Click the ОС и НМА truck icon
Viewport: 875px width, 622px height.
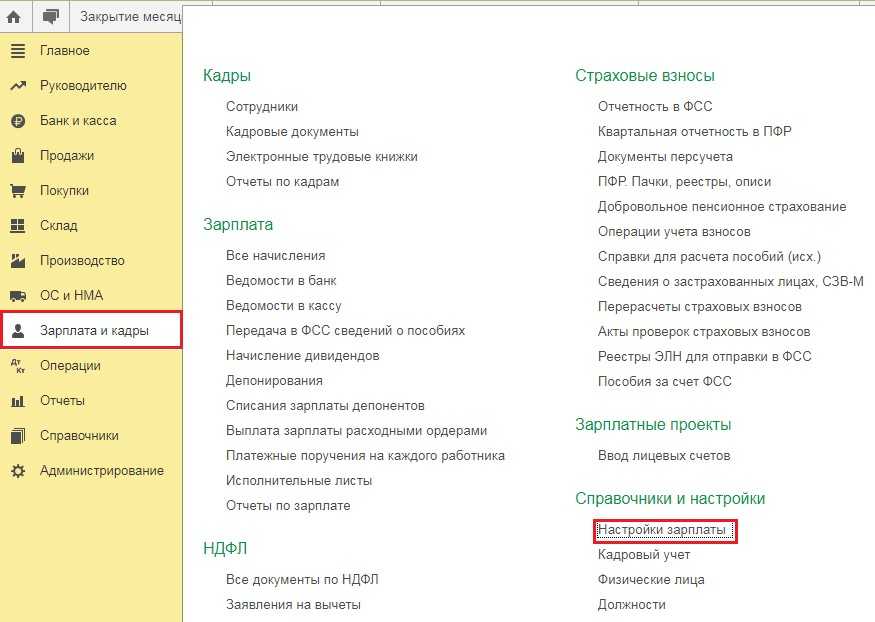18,296
